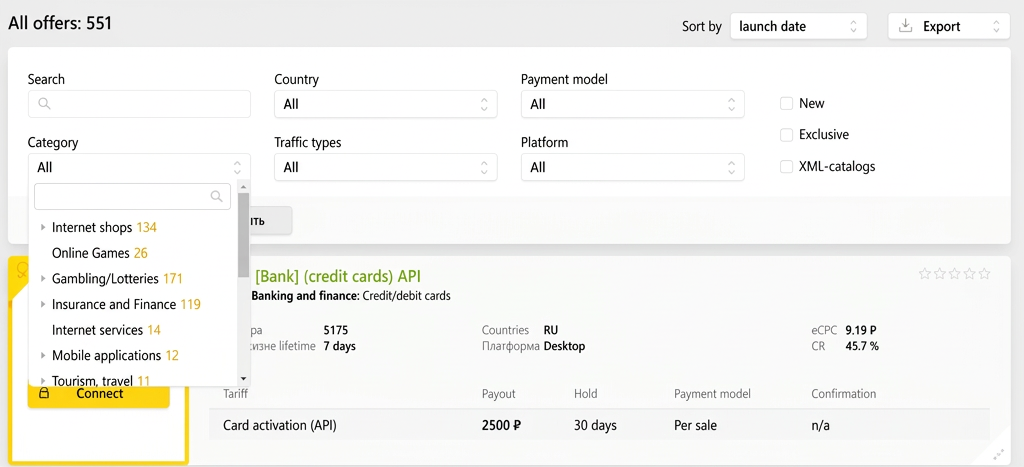Click the magnifier icon in Search field
Screen dimensions: 1024x467
44,104
